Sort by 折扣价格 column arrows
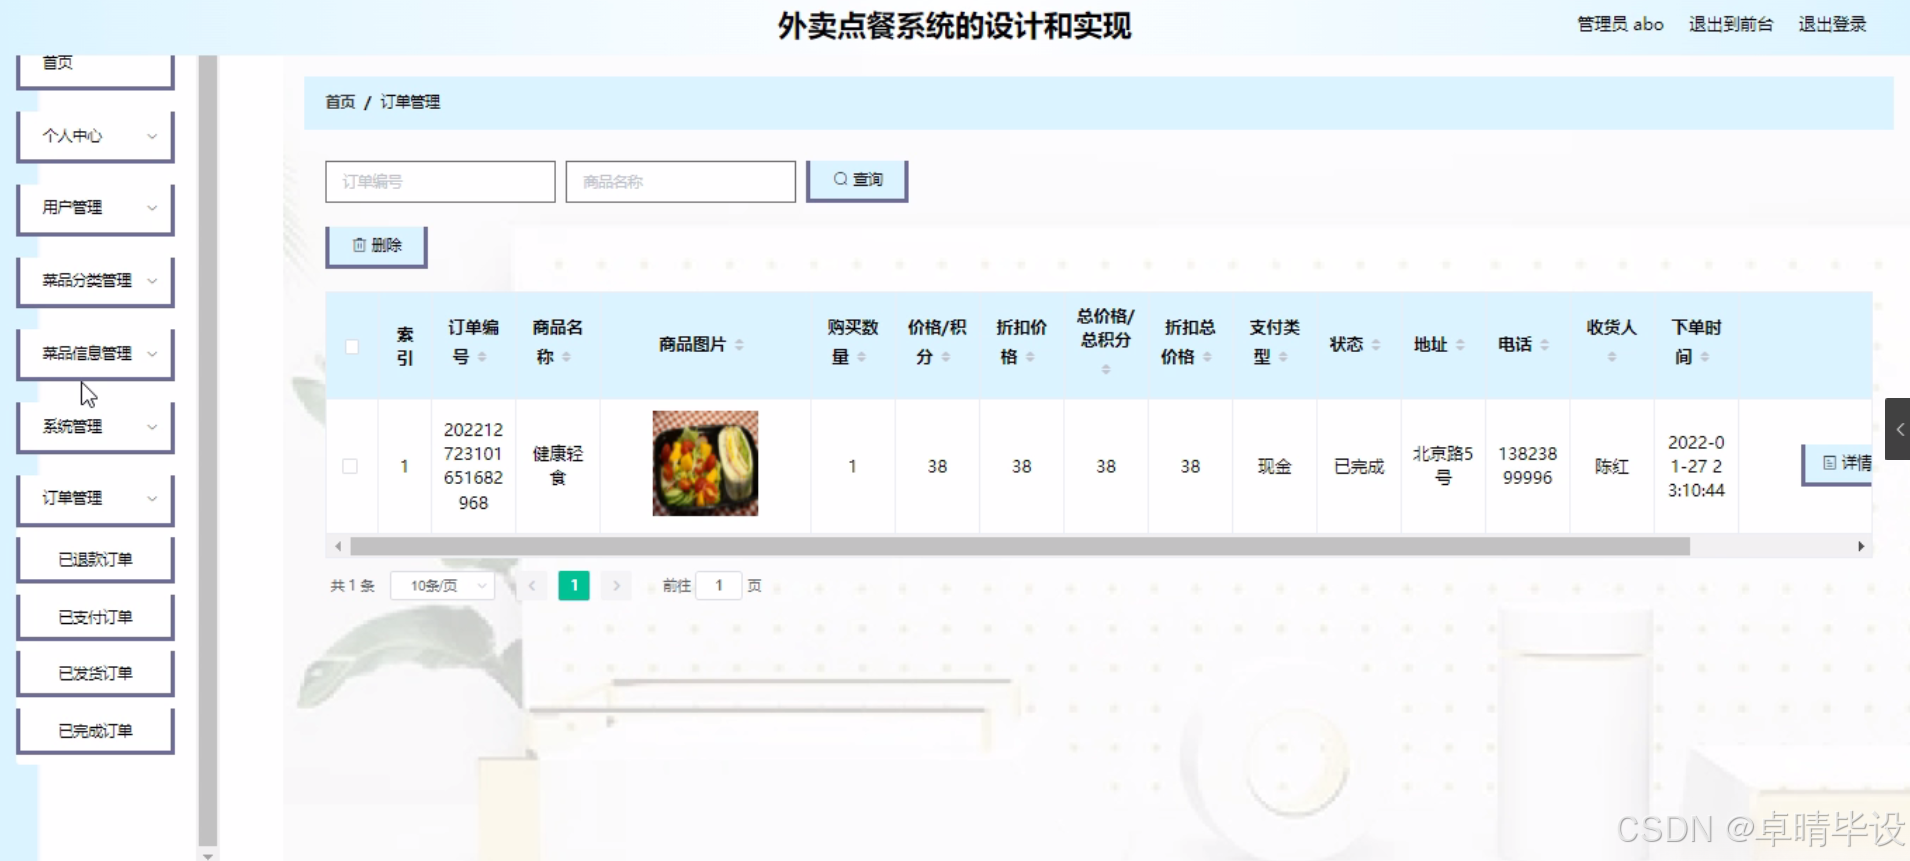 [1030, 357]
